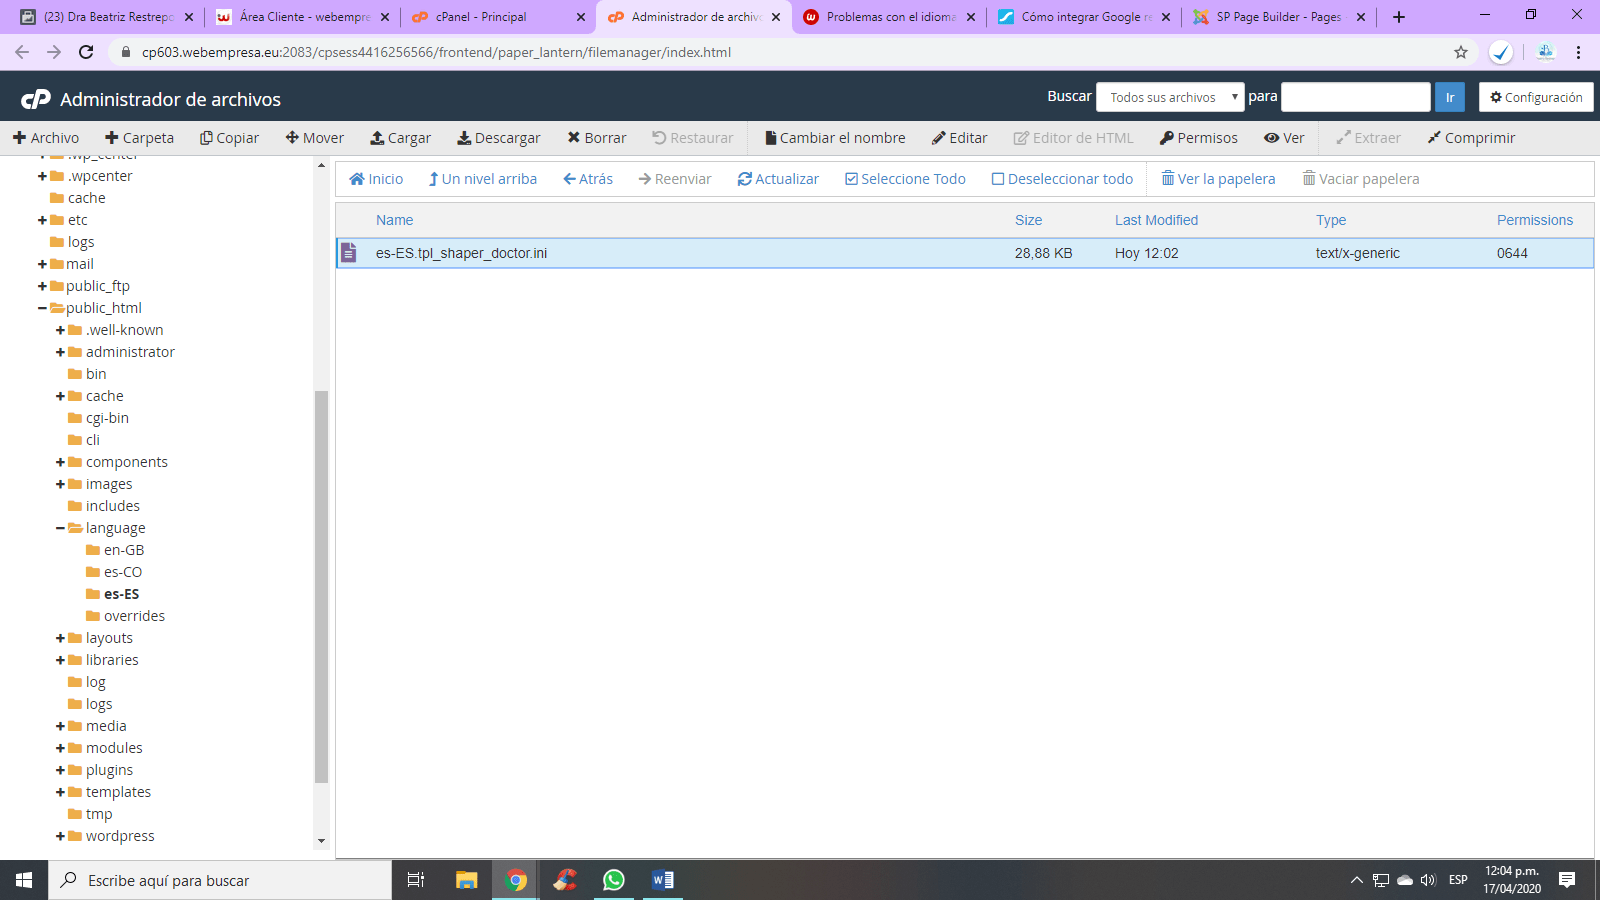Collapse the language folder
Image resolution: width=1600 pixels, height=900 pixels.
60,528
